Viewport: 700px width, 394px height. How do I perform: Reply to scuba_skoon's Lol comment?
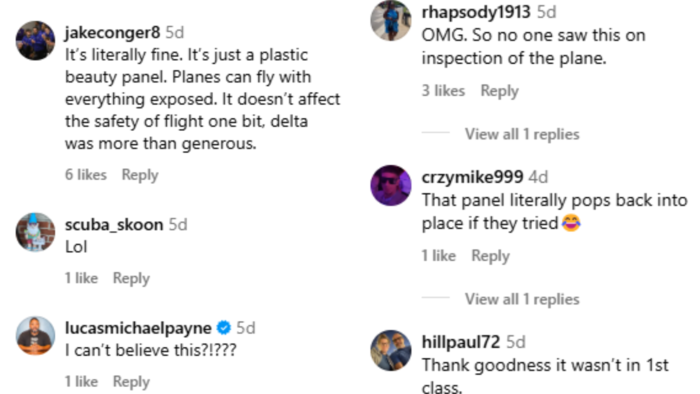click(x=131, y=278)
